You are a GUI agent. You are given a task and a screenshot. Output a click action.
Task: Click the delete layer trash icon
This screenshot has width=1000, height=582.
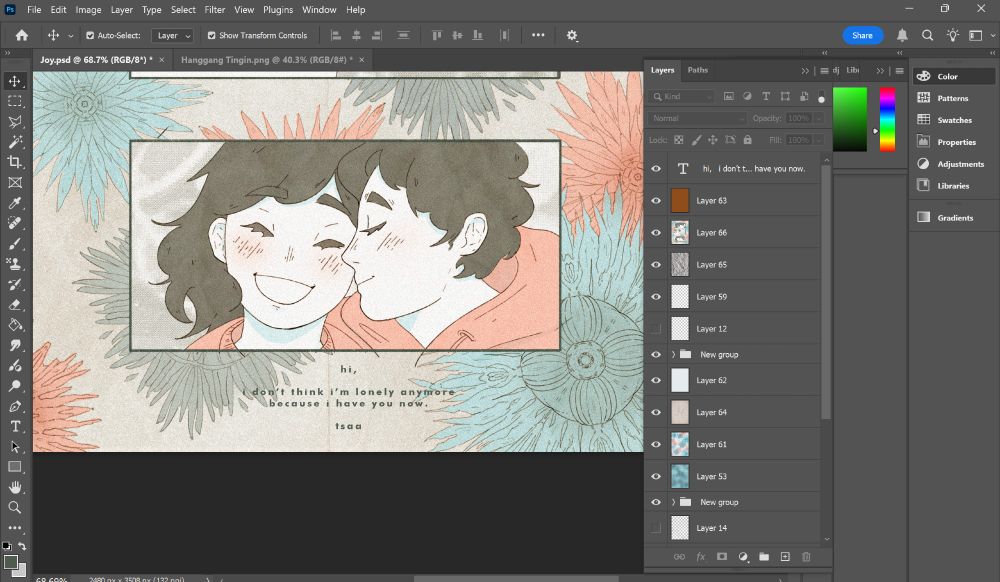click(x=806, y=557)
